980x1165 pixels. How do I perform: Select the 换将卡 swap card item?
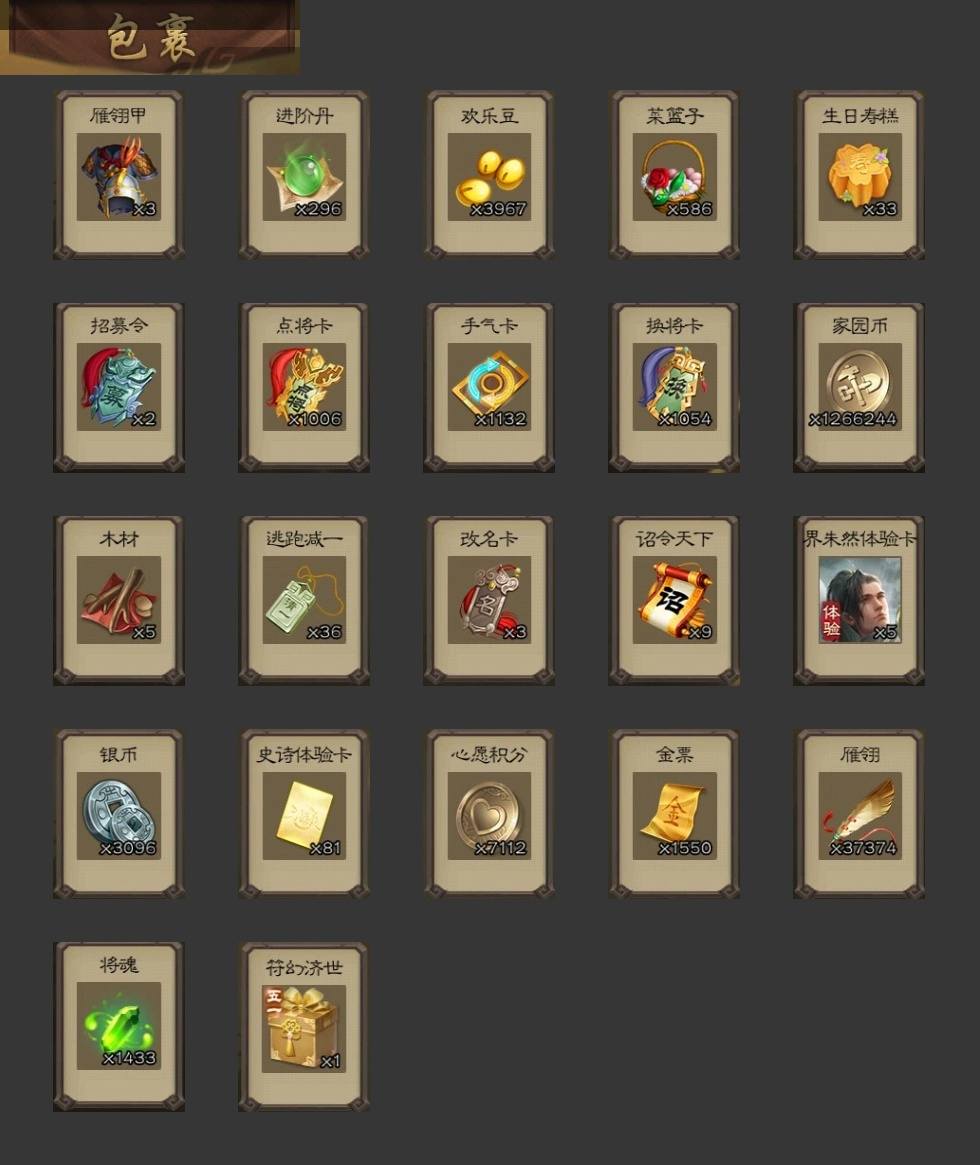tap(675, 387)
